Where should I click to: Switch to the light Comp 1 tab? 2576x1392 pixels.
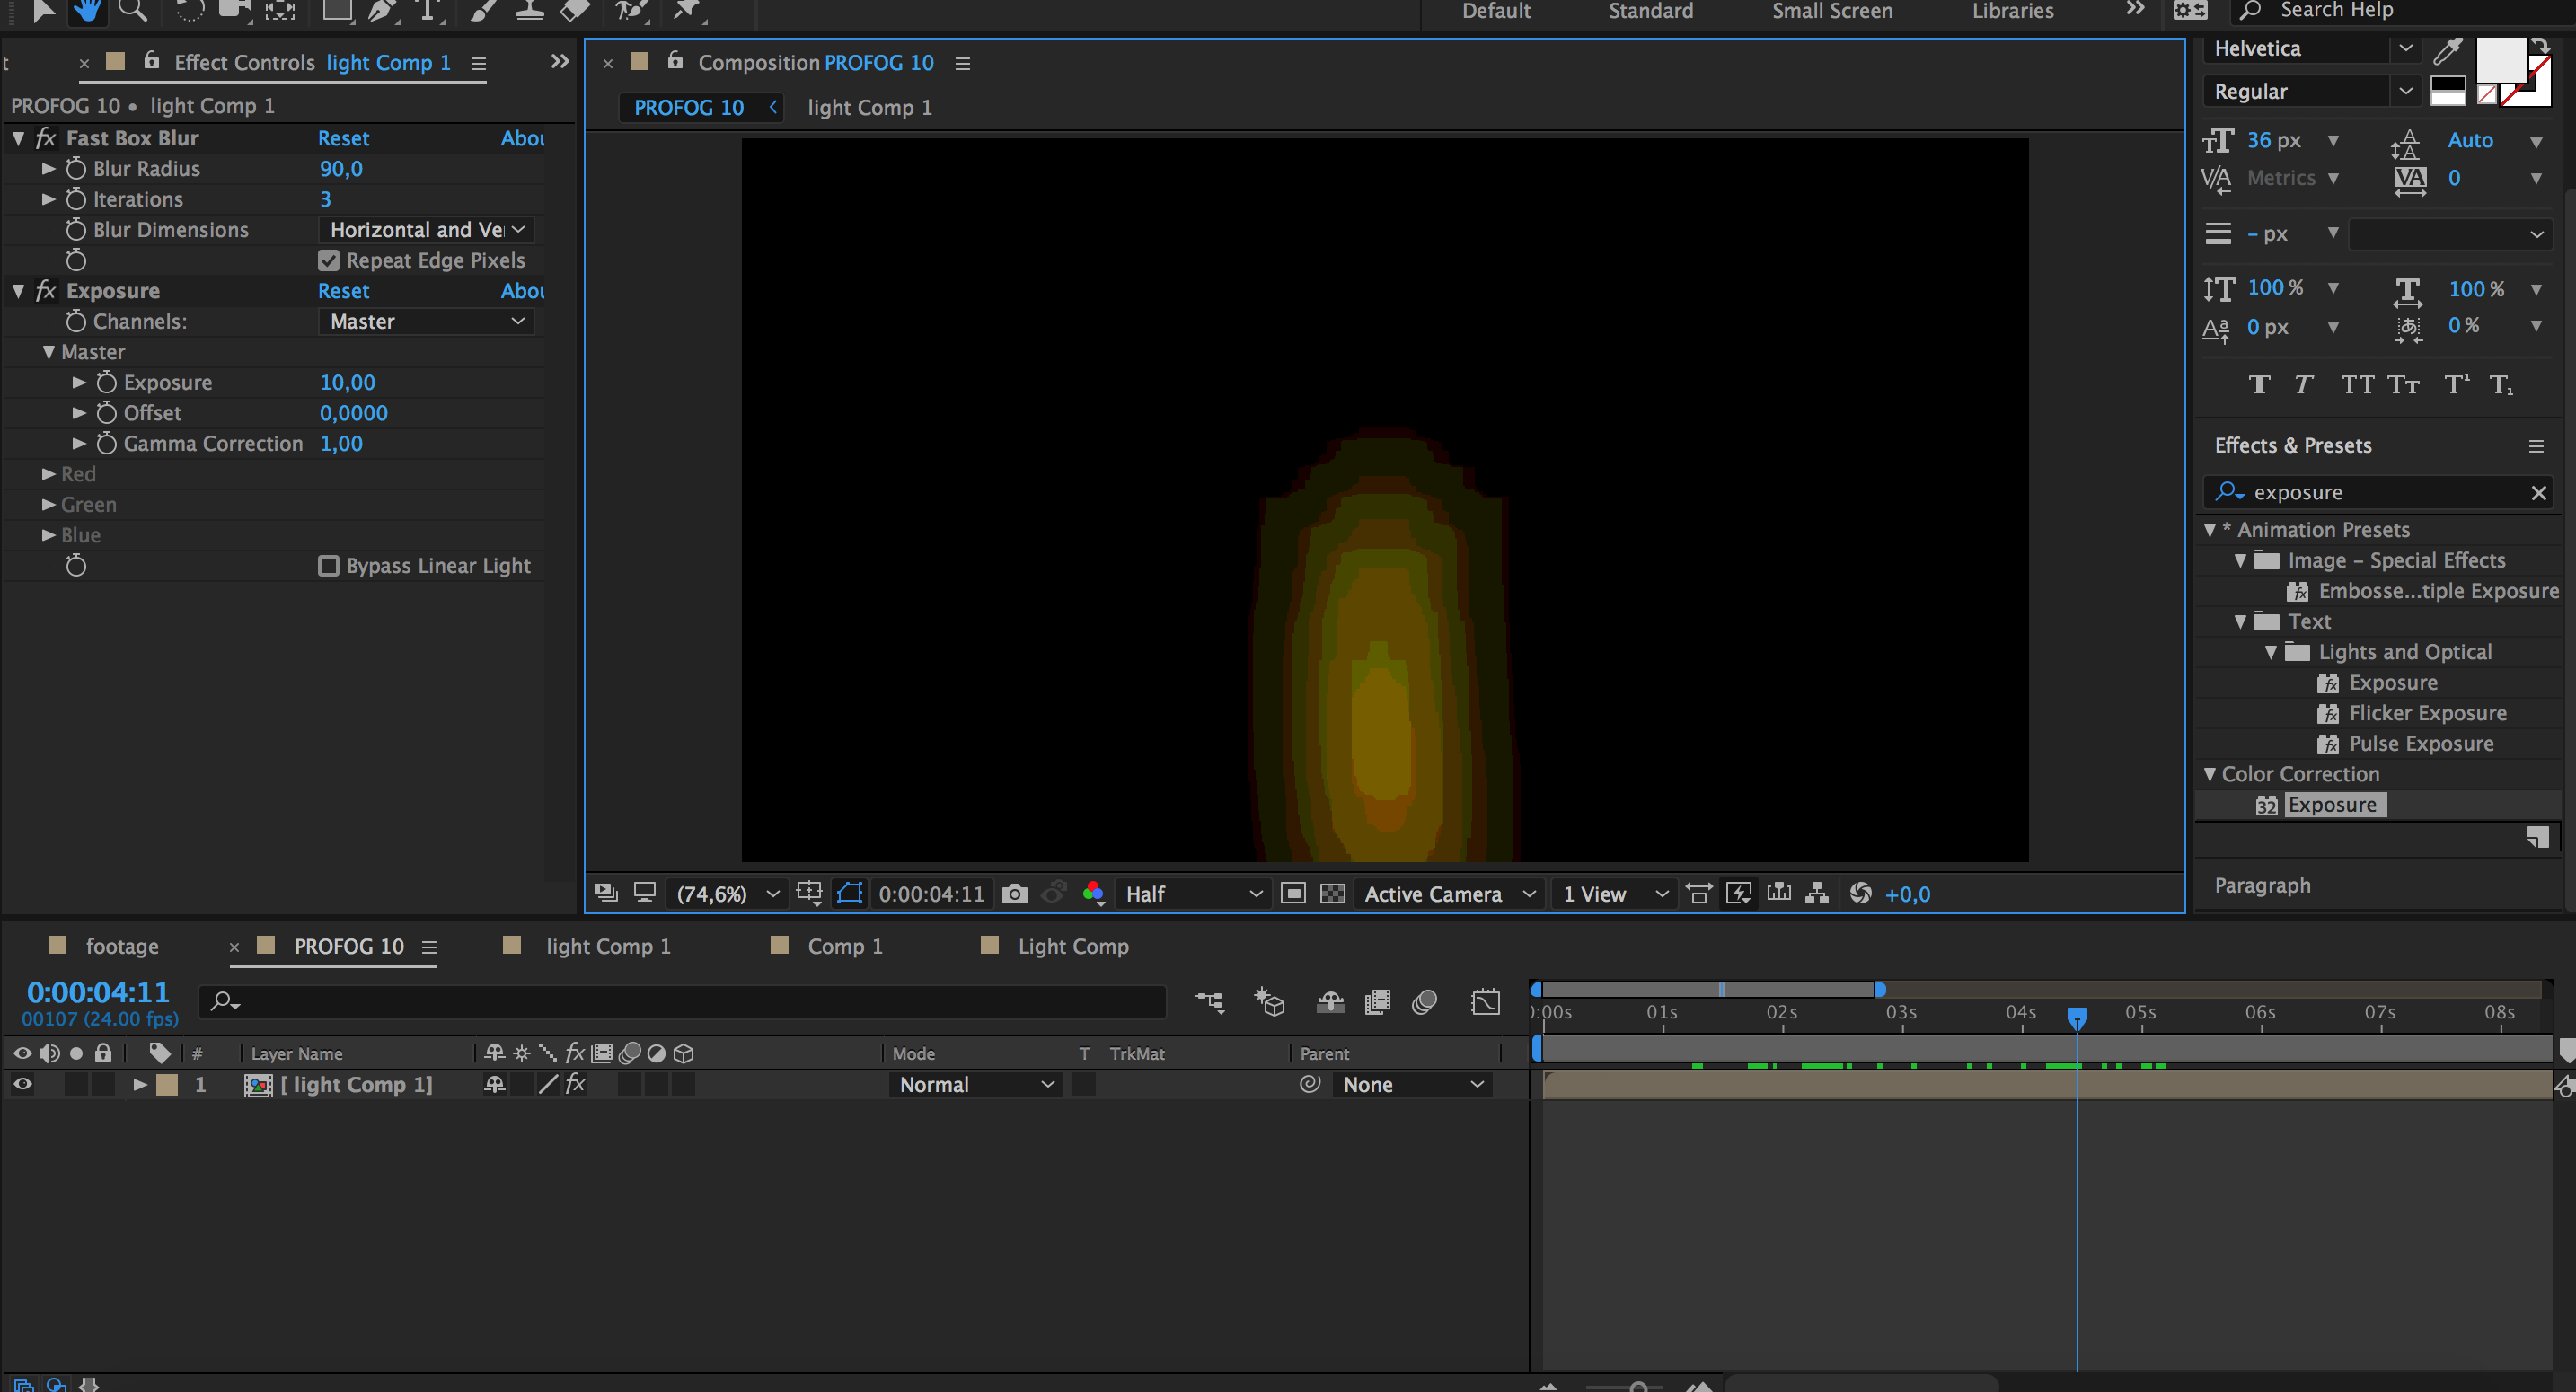click(868, 106)
